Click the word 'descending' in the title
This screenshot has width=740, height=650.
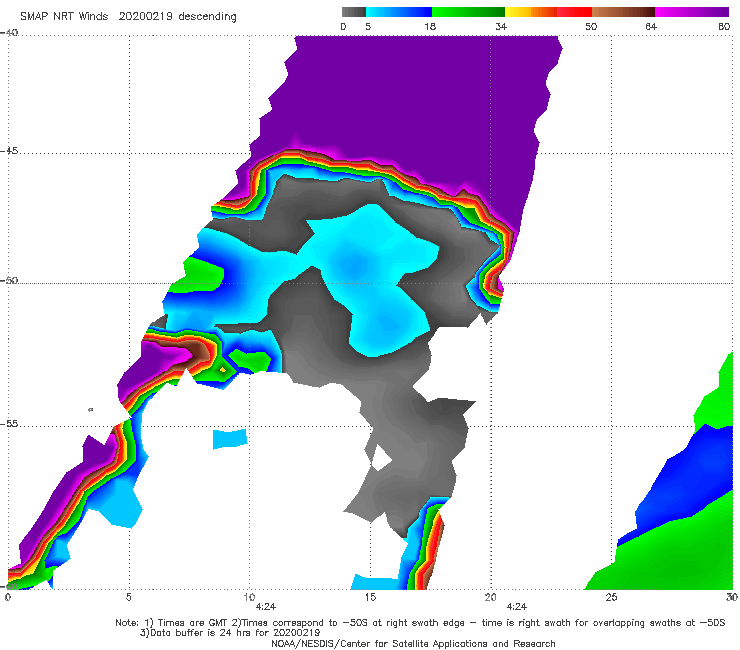coord(208,17)
